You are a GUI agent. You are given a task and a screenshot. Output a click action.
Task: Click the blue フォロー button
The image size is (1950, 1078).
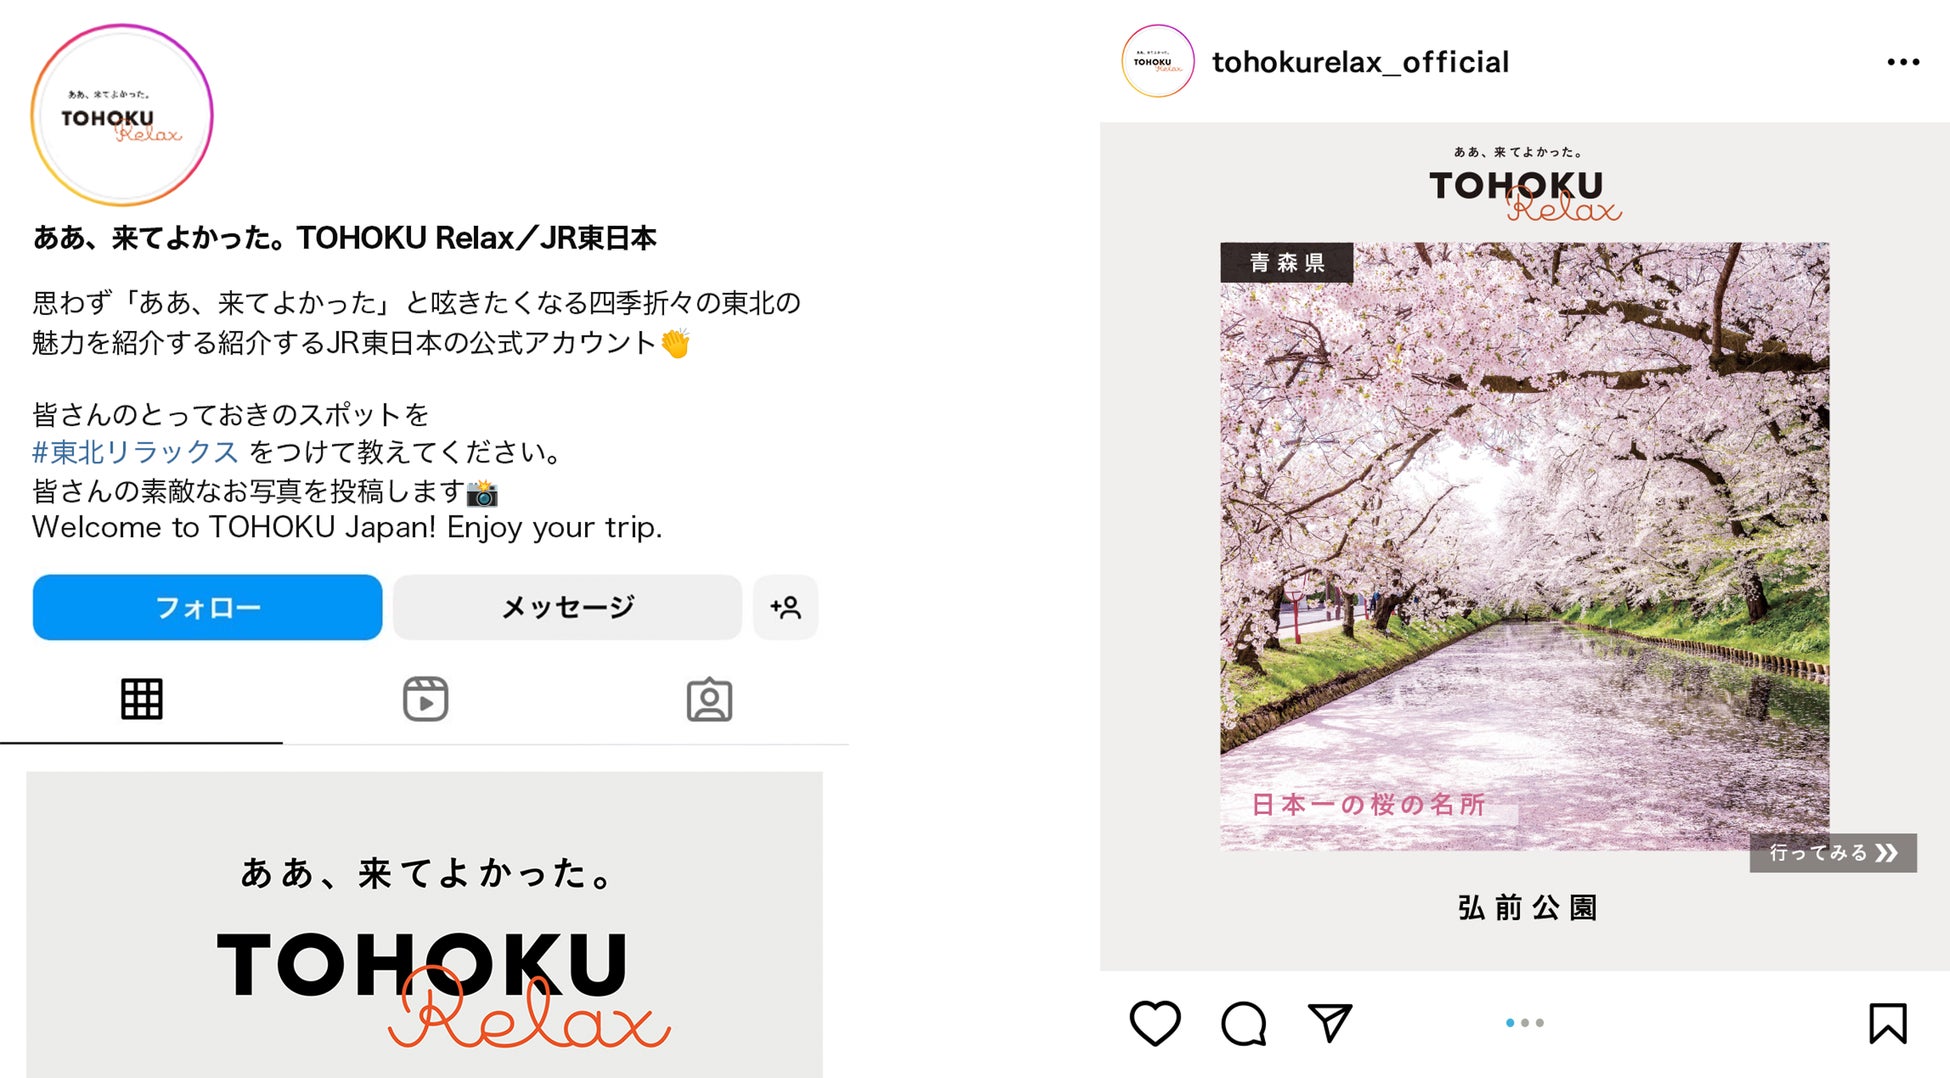pos(207,607)
